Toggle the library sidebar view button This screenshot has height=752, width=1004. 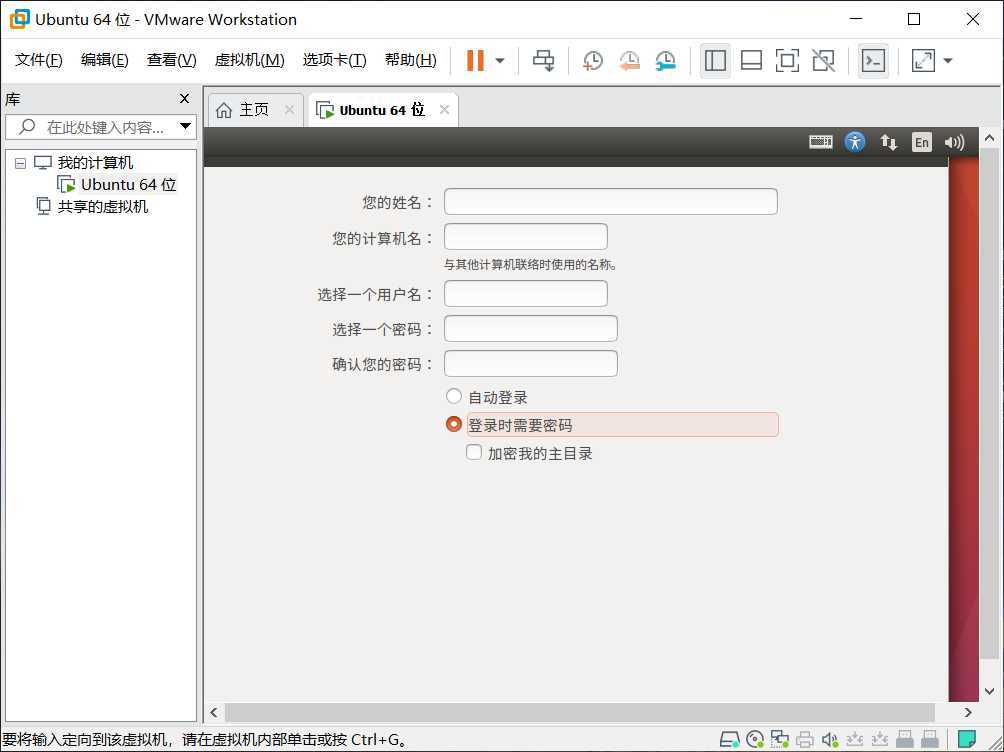[x=715, y=60]
